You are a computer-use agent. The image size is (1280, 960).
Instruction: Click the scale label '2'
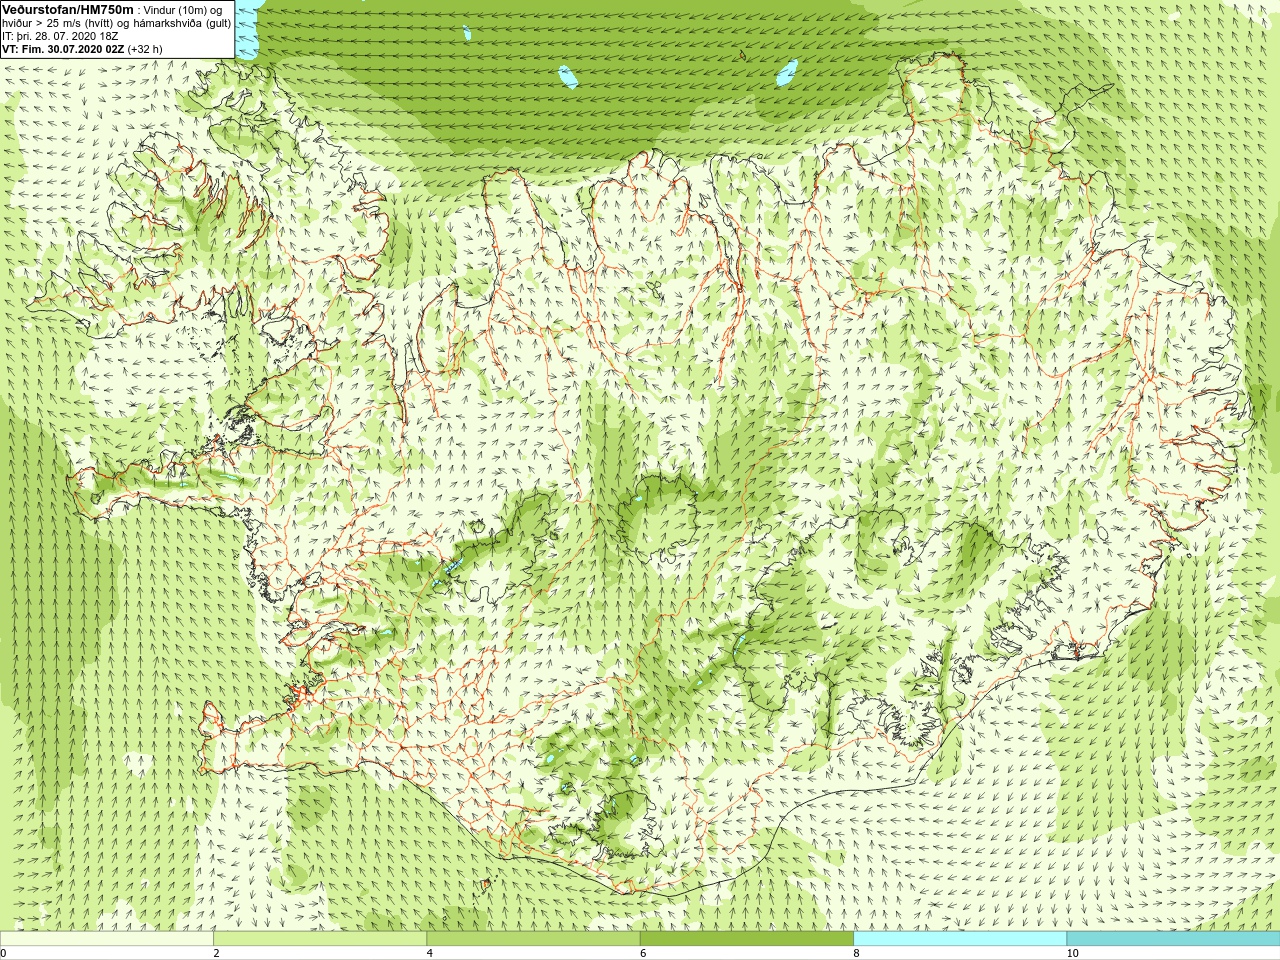pyautogui.click(x=216, y=953)
